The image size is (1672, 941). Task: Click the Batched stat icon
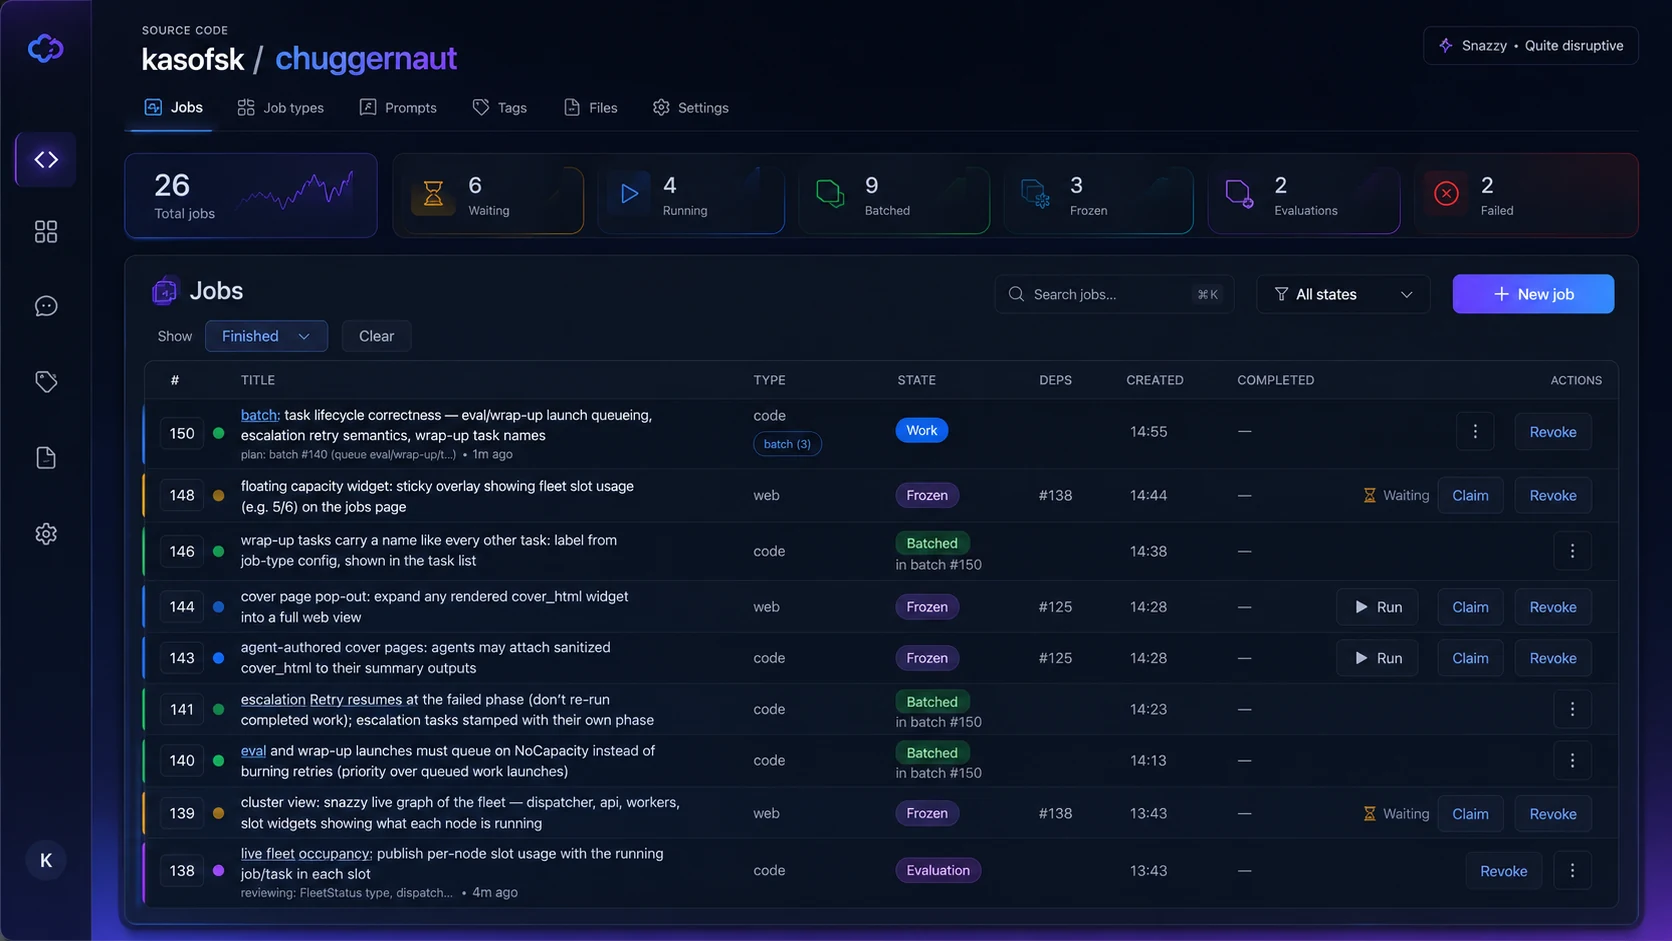(x=830, y=194)
